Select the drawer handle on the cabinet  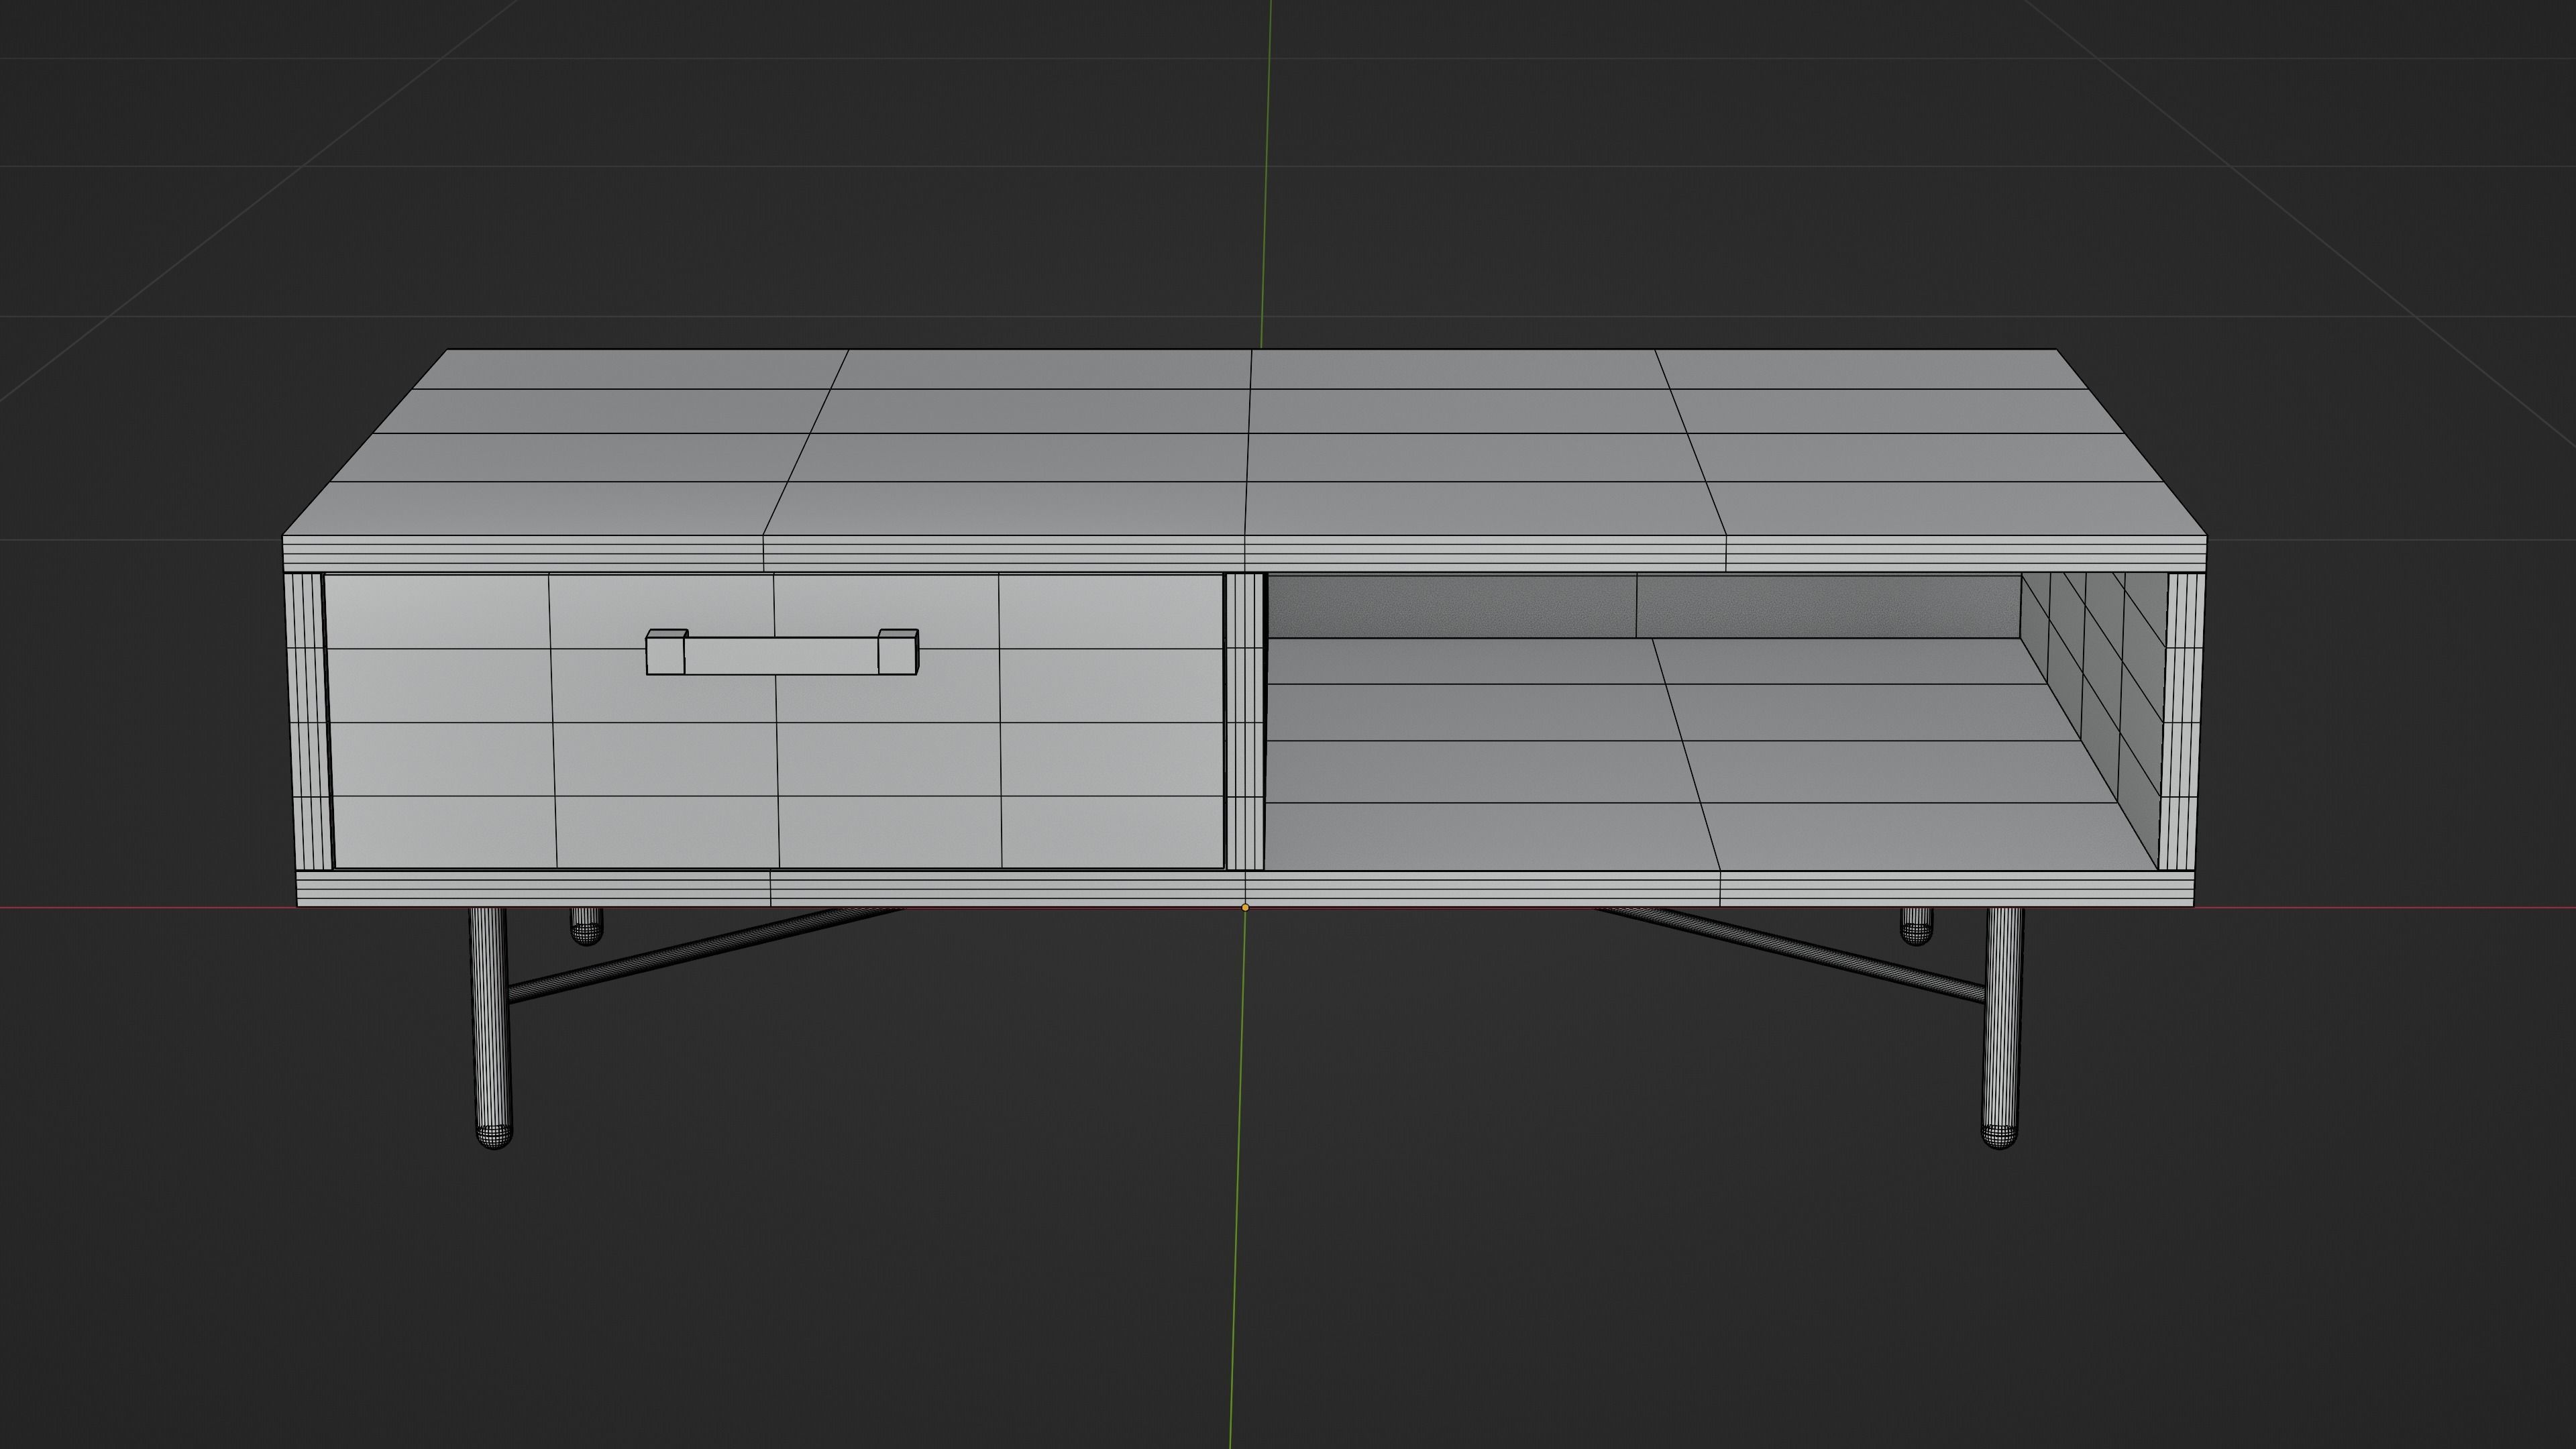coord(782,652)
